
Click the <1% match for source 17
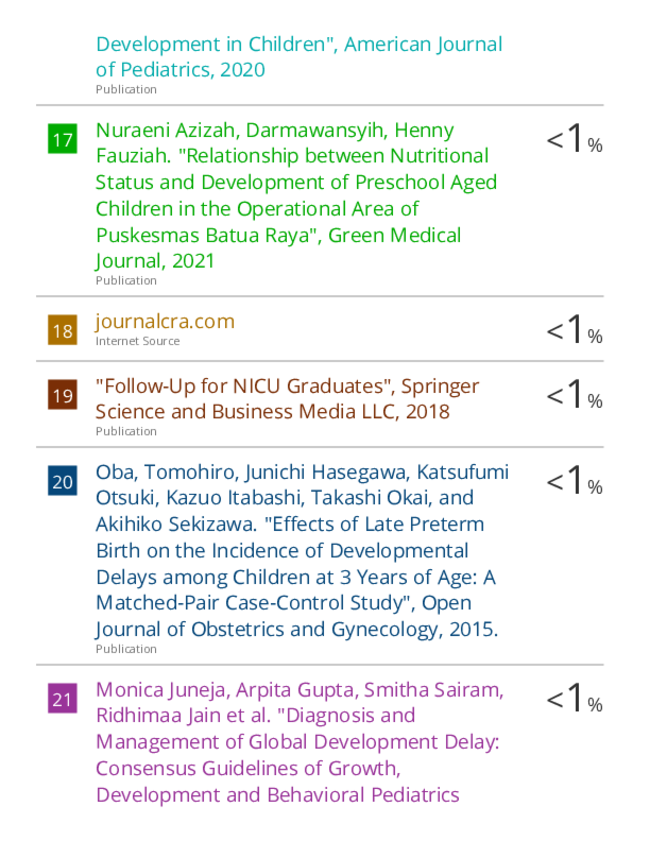(574, 139)
